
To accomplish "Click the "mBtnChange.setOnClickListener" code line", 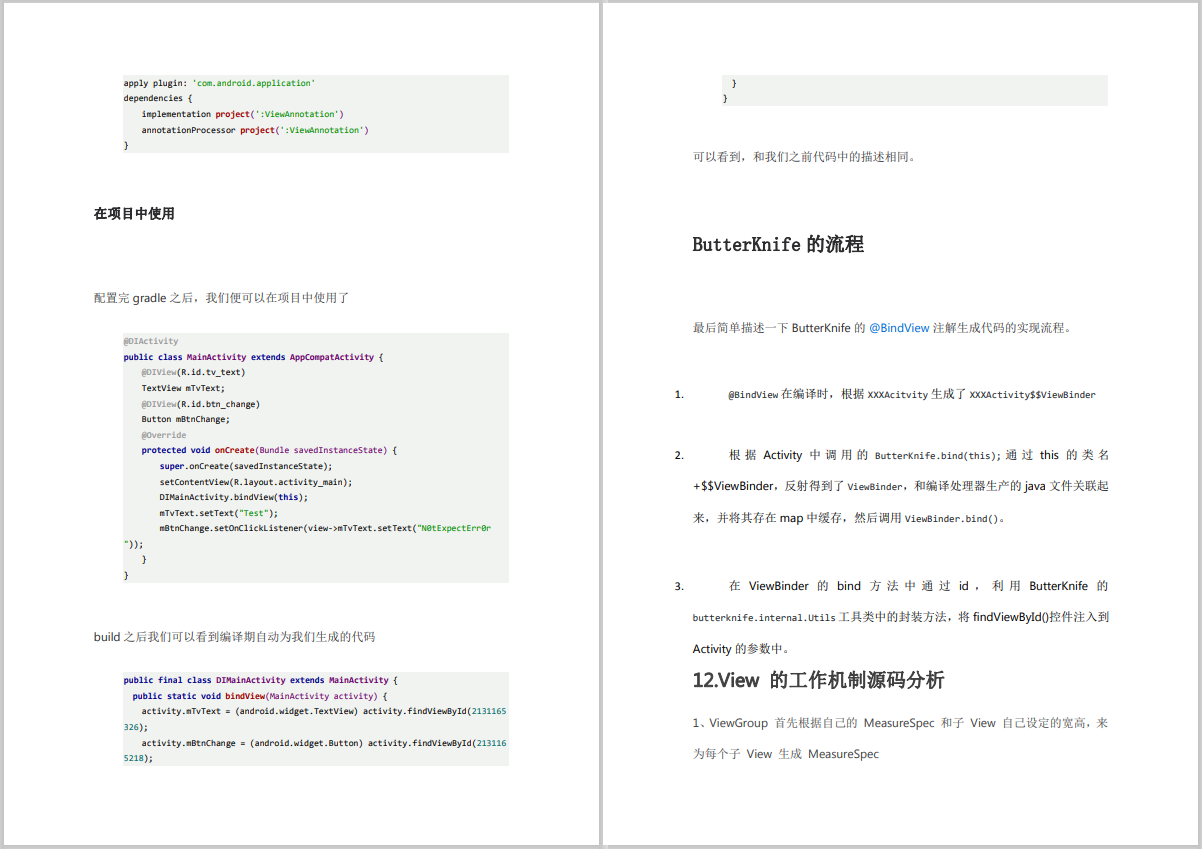I will point(325,528).
